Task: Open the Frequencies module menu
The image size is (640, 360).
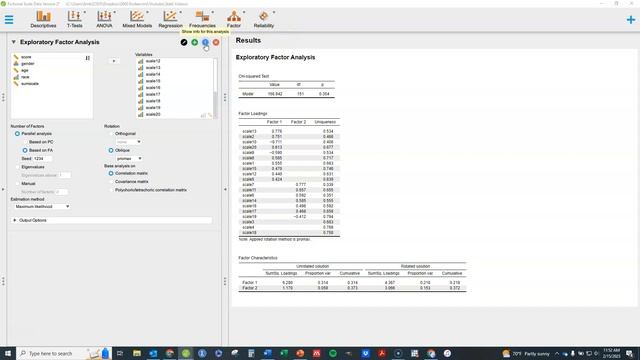Action: tap(202, 19)
